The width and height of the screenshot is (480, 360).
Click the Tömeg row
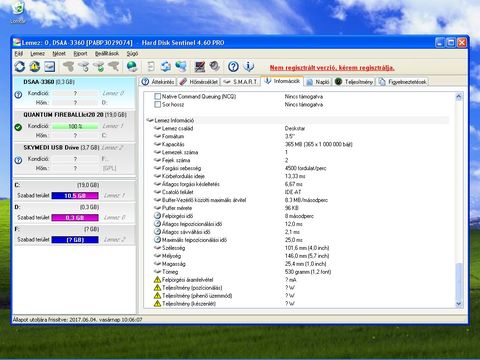[x=298, y=272]
